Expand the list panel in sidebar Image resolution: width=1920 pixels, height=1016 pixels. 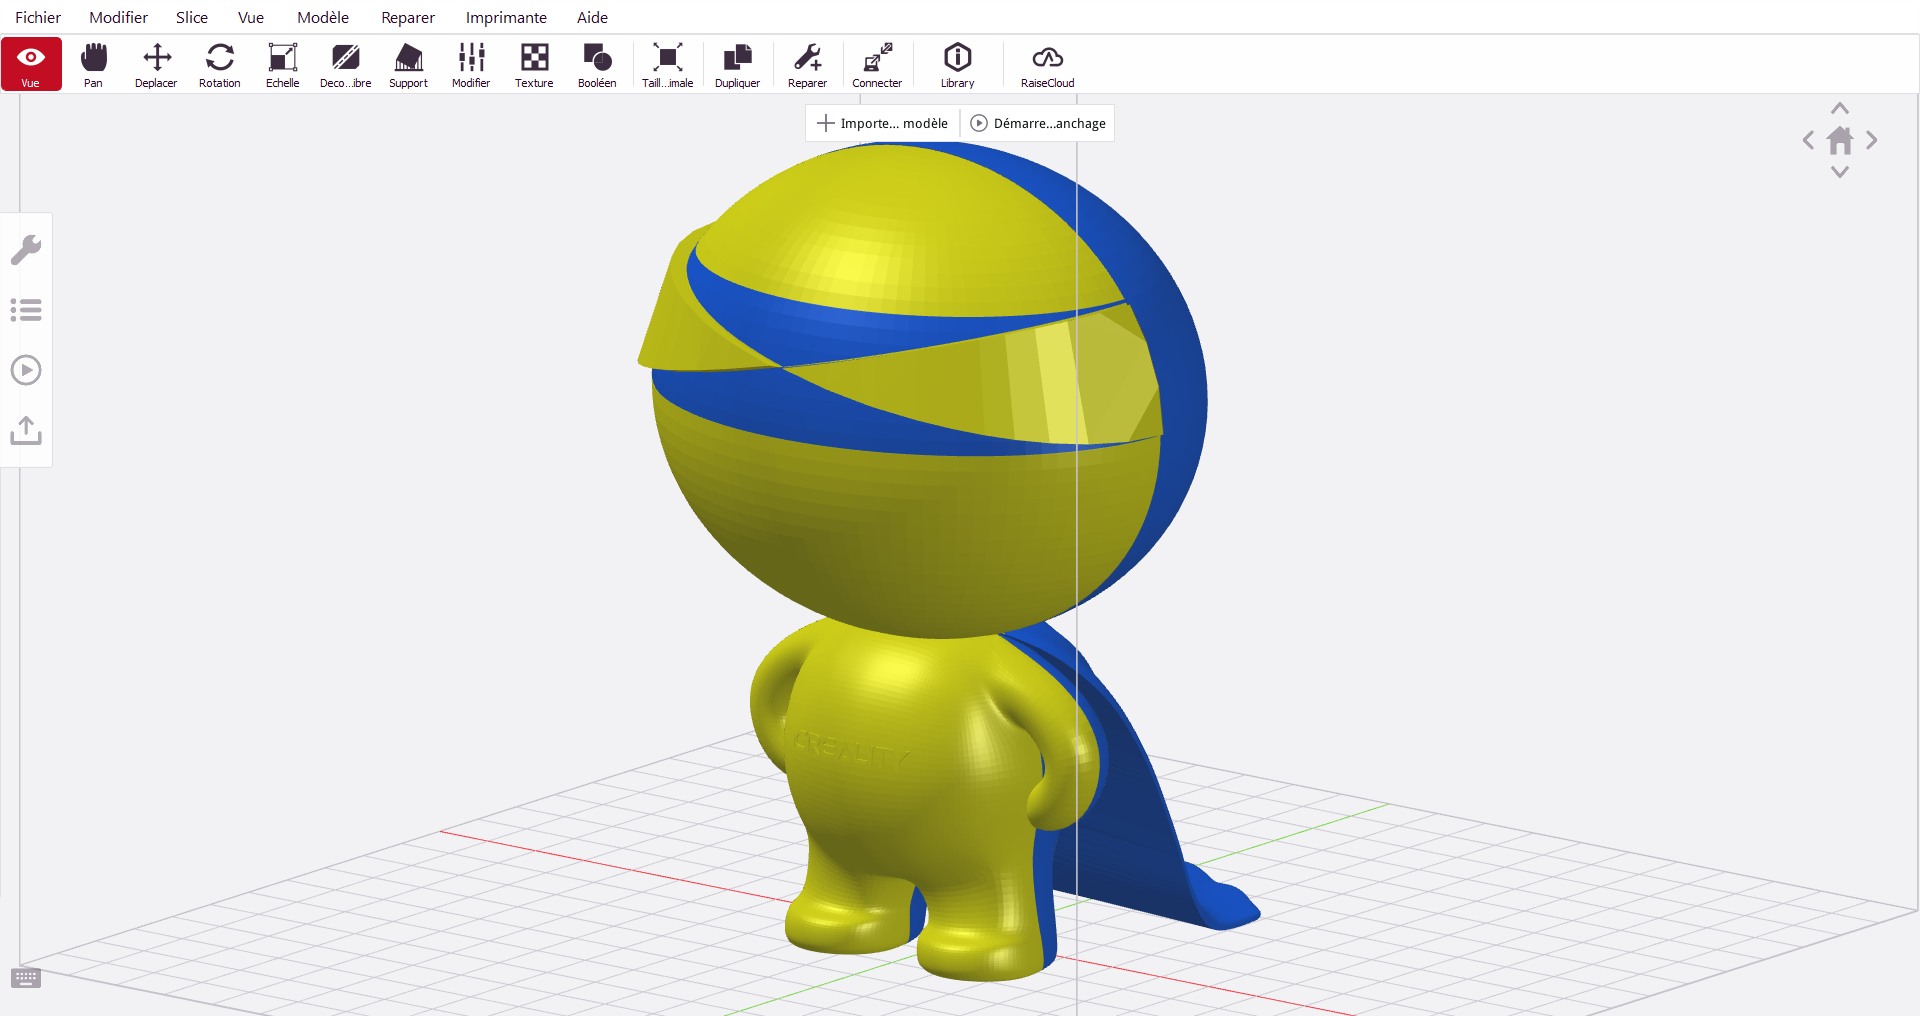[26, 310]
